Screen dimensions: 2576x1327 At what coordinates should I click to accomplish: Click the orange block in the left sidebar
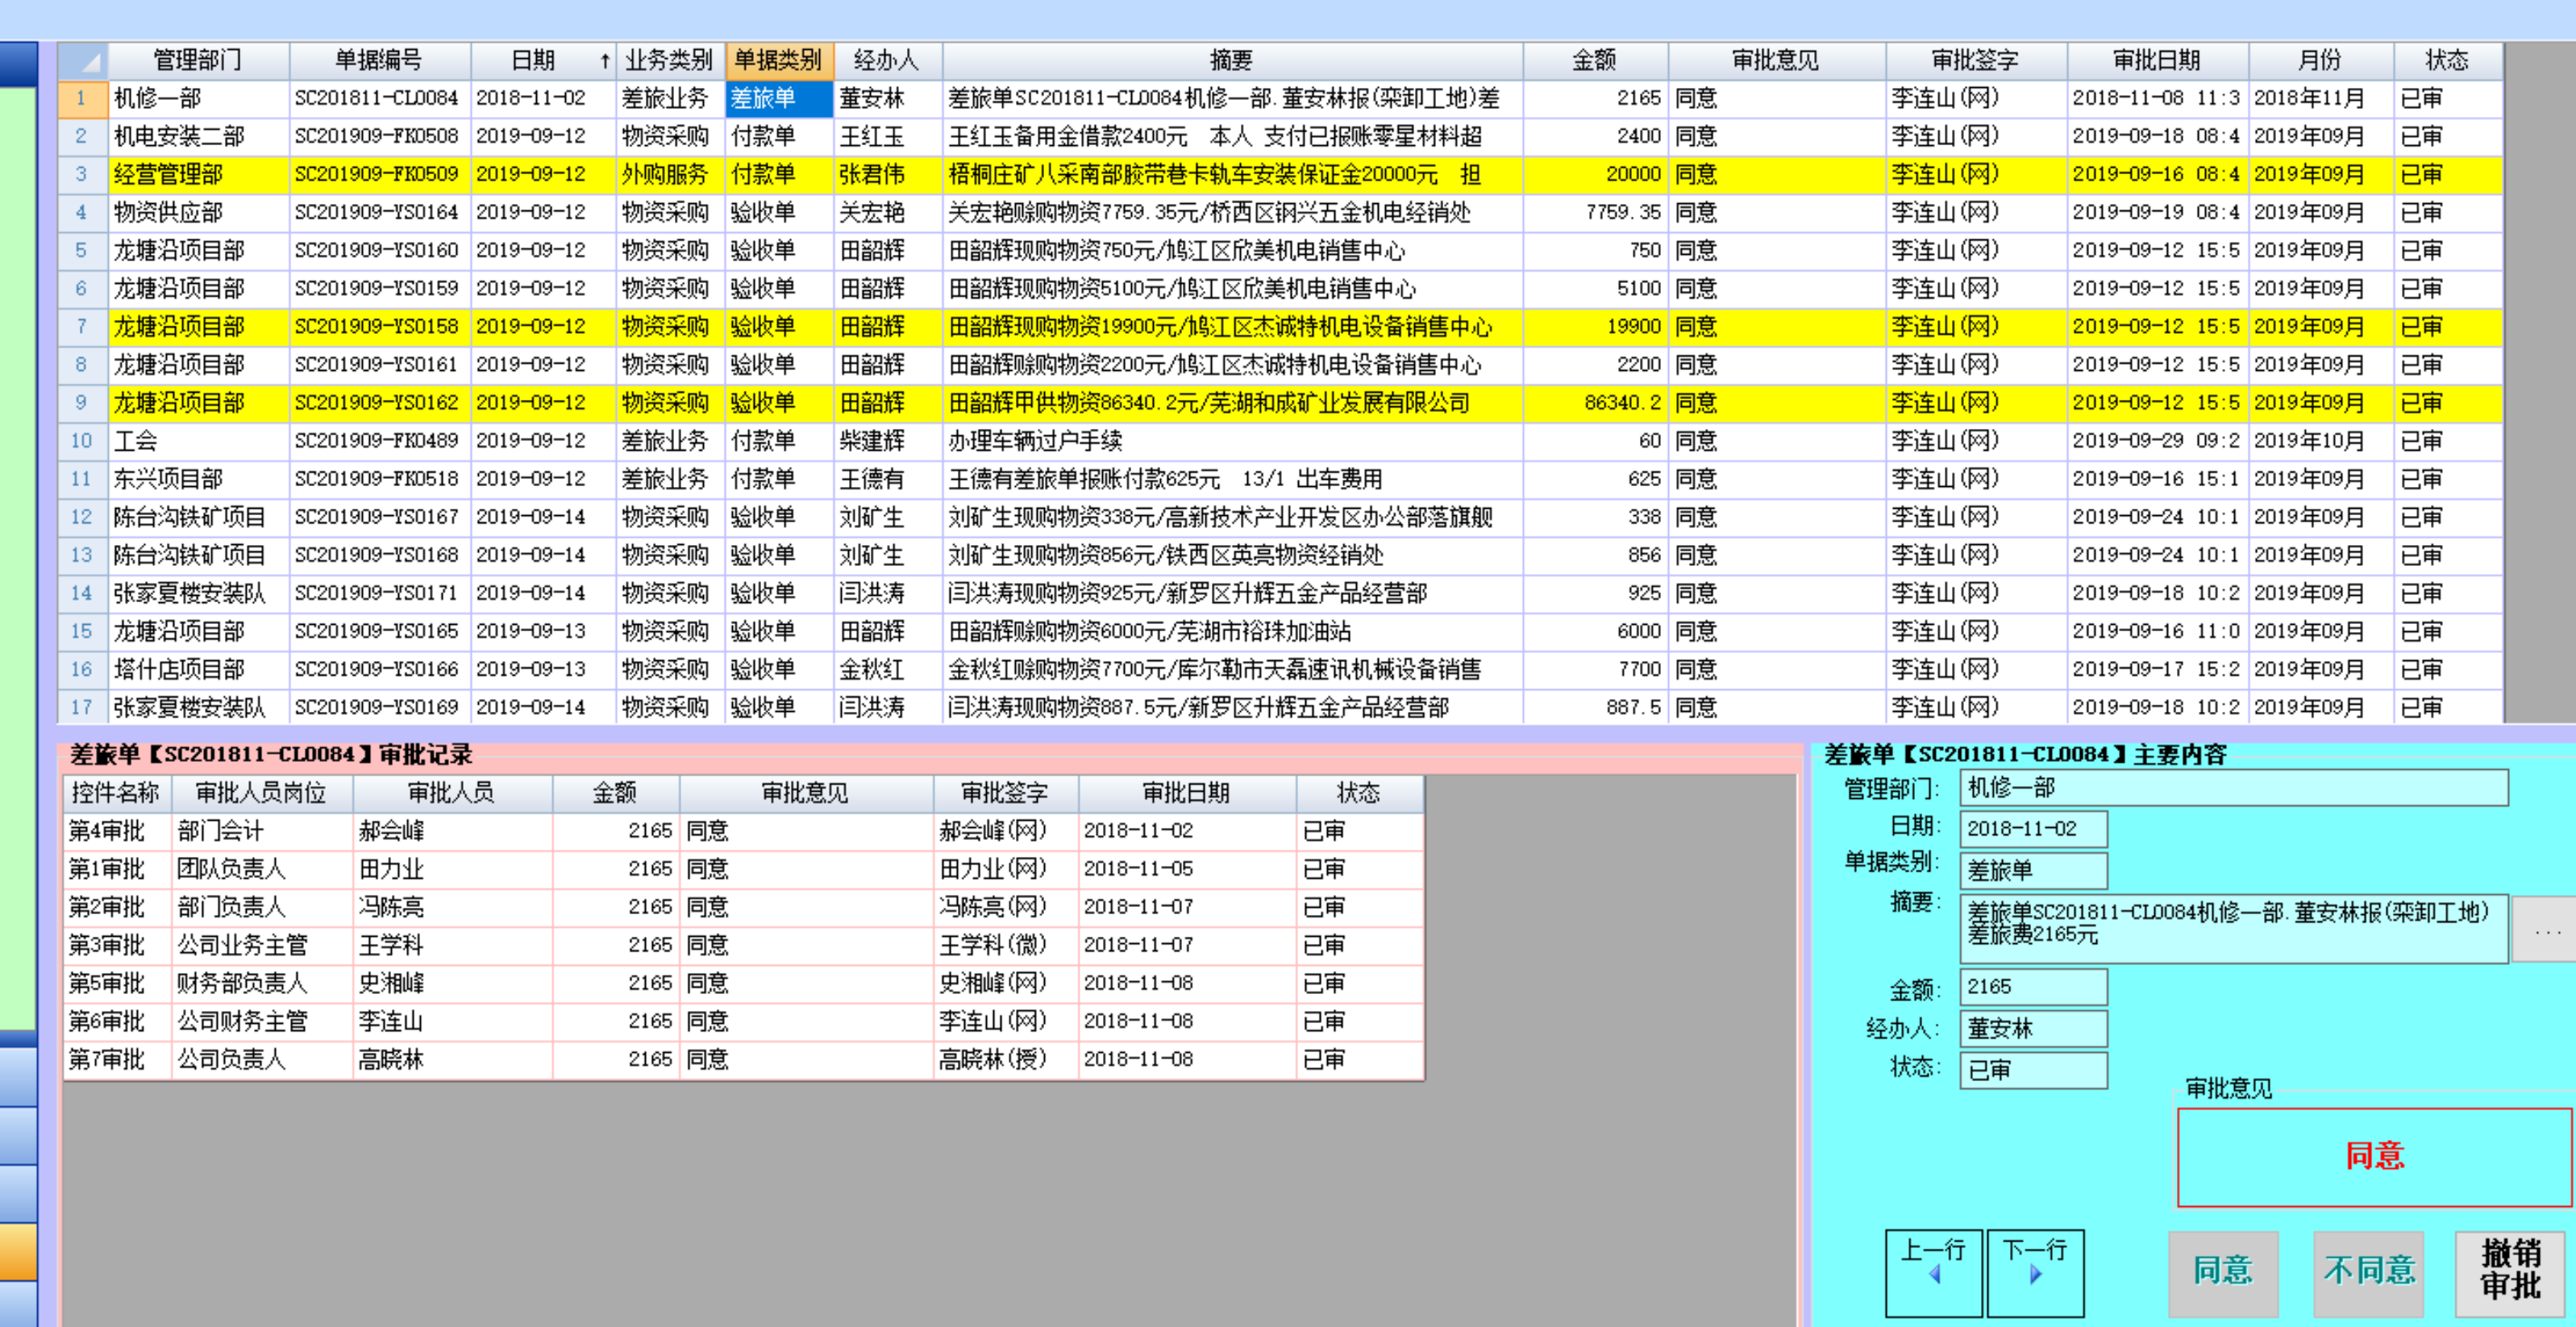(x=18, y=1251)
